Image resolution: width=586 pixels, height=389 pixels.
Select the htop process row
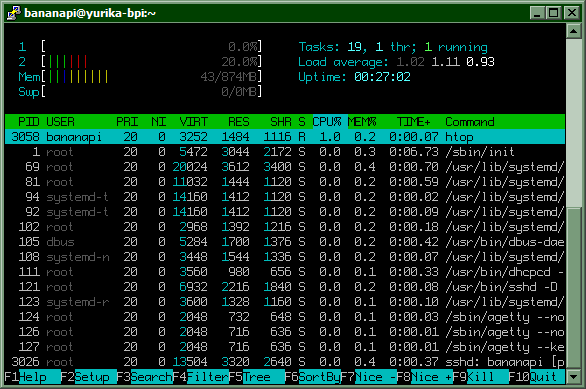coord(285,137)
